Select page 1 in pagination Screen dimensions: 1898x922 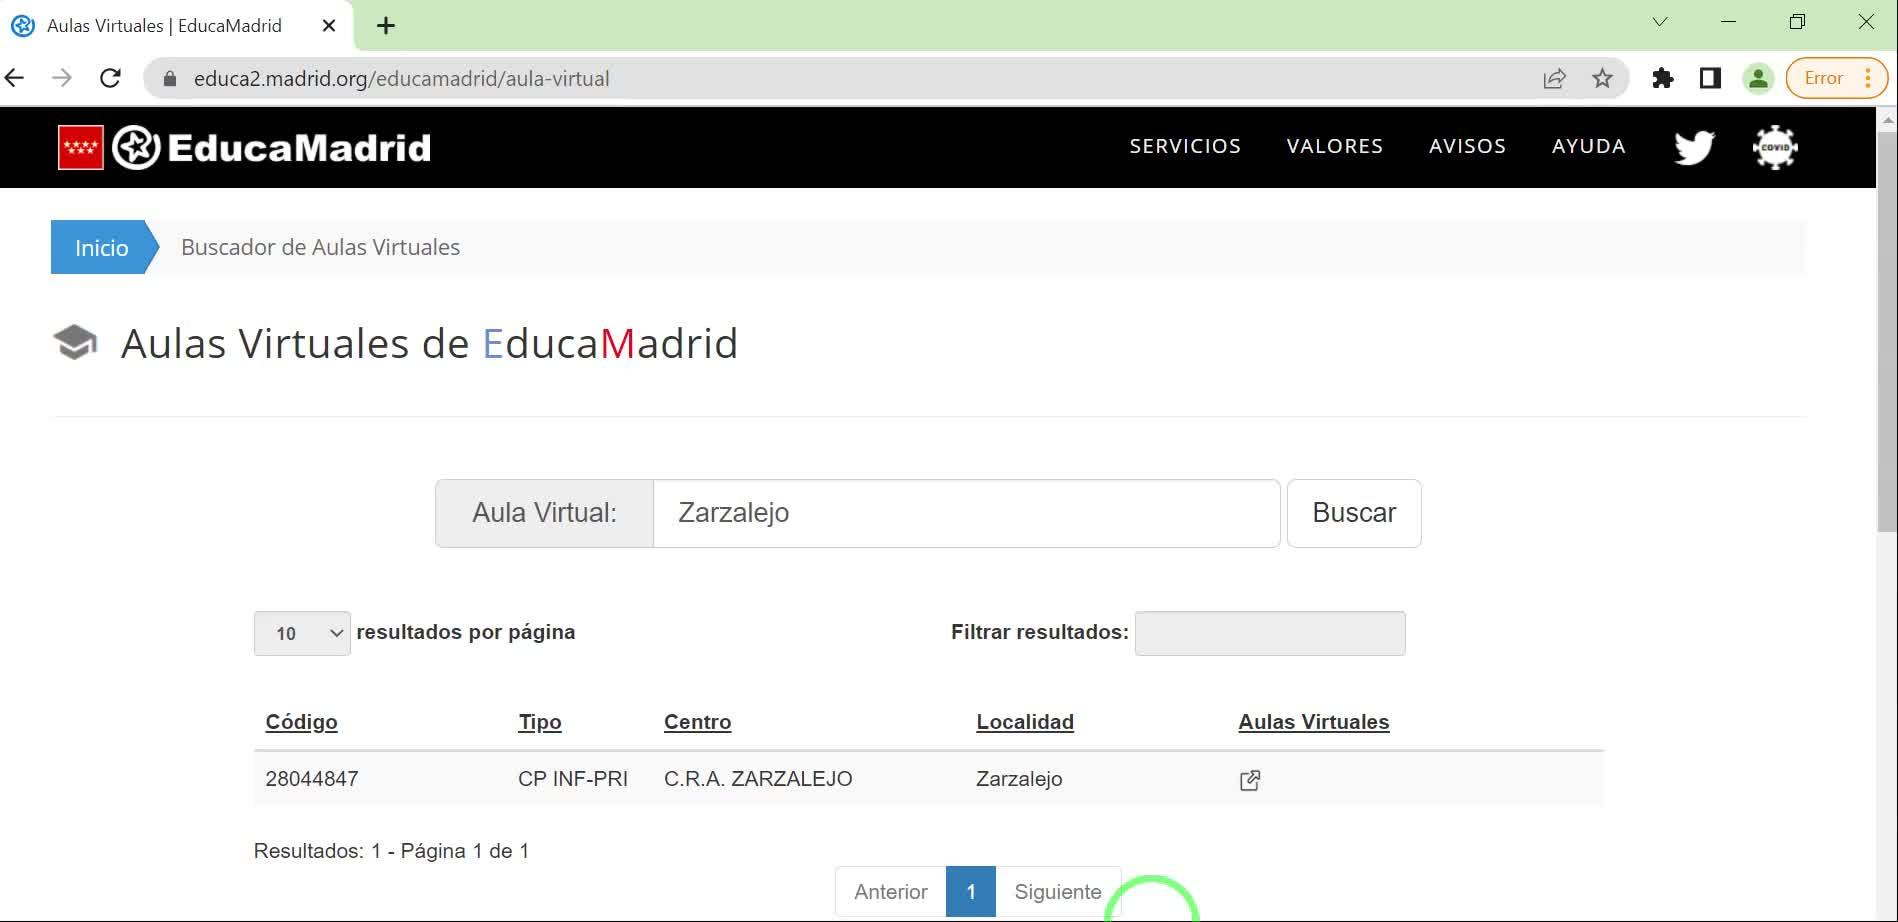click(971, 892)
